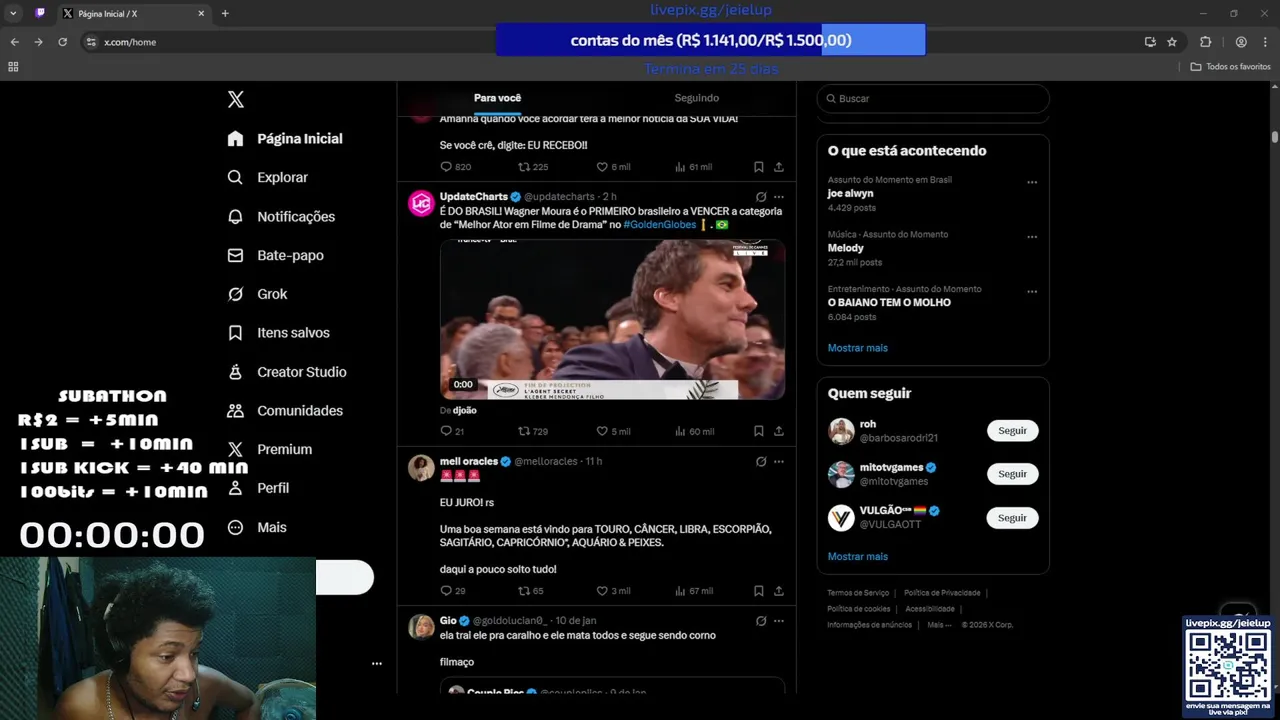1280x720 pixels.
Task: Open Creator Studio
Action: coord(286,372)
